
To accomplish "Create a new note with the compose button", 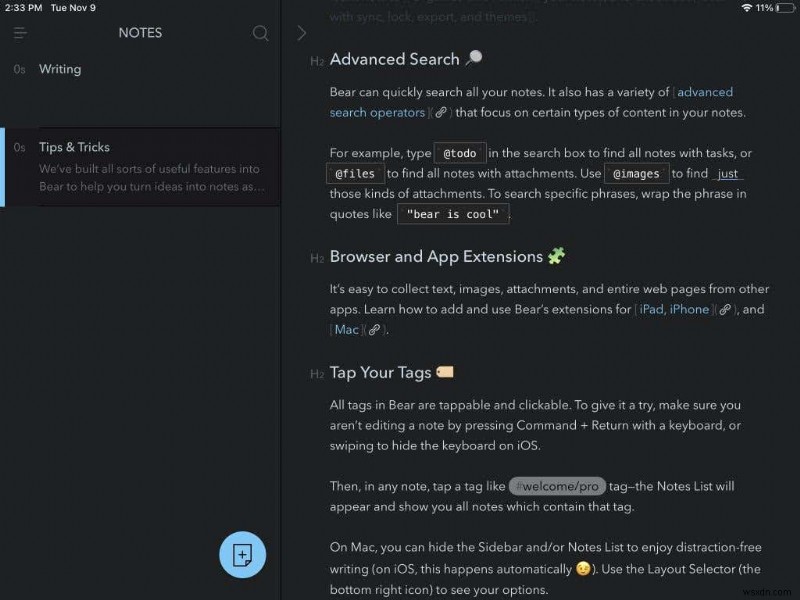I will (243, 555).
